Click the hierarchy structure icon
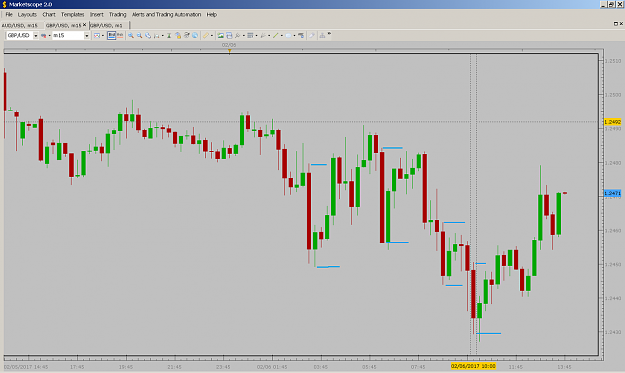The image size is (625, 373). coord(322,35)
